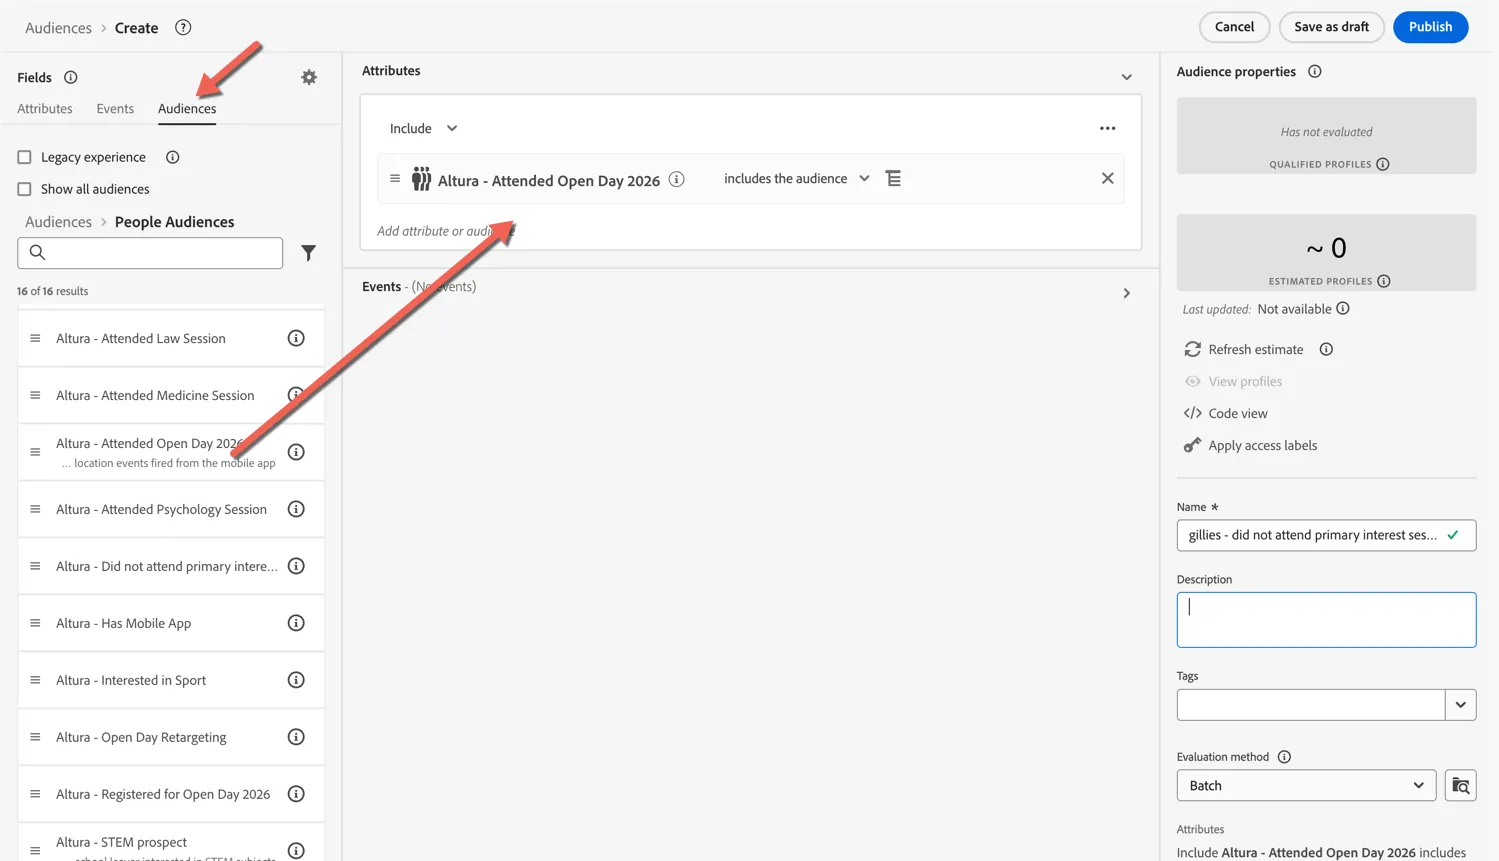Image resolution: width=1499 pixels, height=861 pixels.
Task: Remove the Attended Open Day 2026 rule
Action: [x=1107, y=178]
